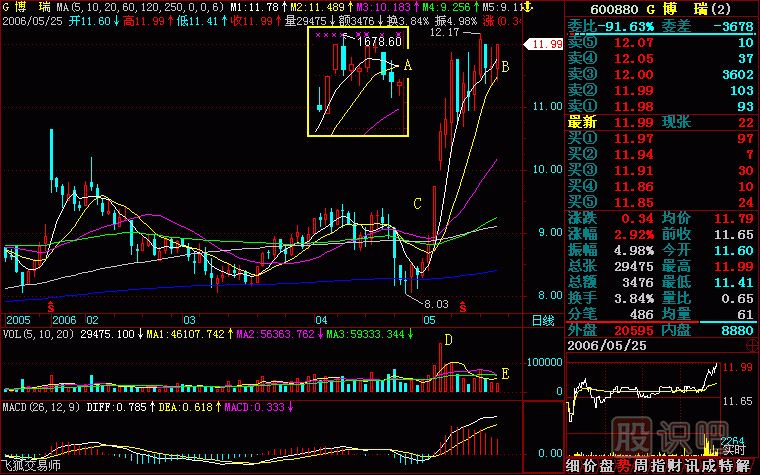Click the 解 tab at bottom right

tap(745, 466)
